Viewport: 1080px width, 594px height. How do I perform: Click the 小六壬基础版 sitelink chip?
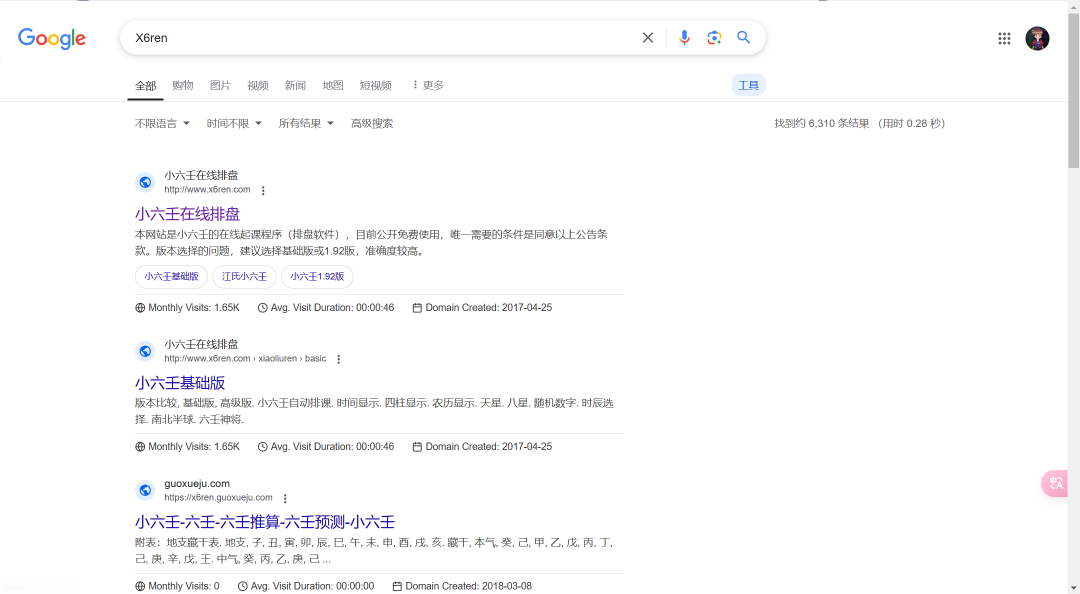[x=172, y=276]
